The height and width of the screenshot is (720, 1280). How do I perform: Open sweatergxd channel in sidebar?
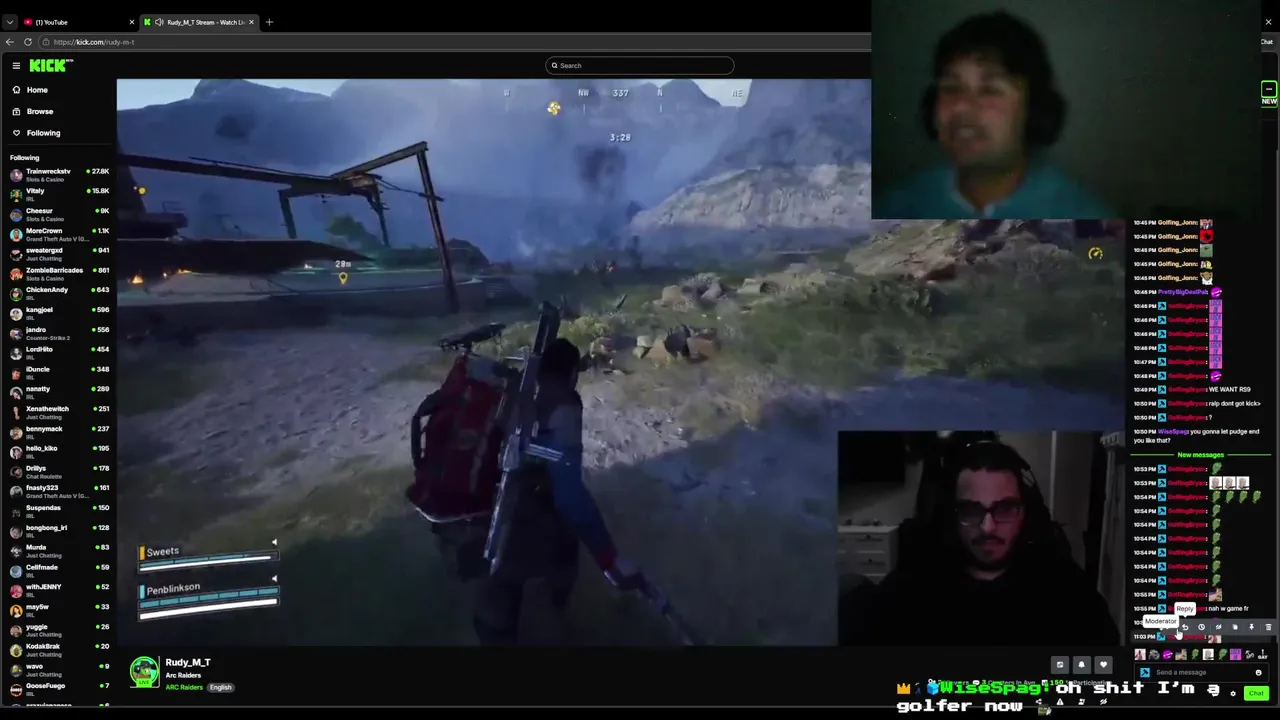[x=60, y=253]
